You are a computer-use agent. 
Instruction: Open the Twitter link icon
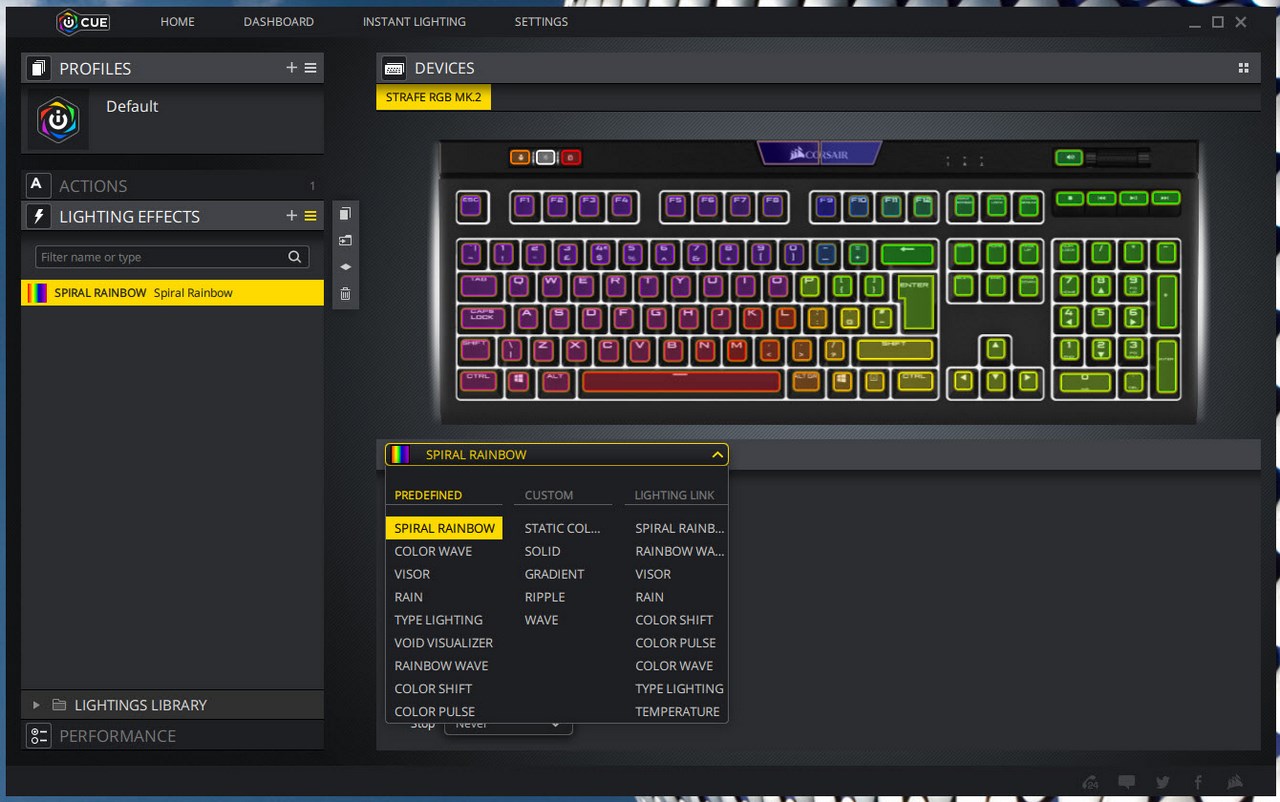(x=1162, y=783)
